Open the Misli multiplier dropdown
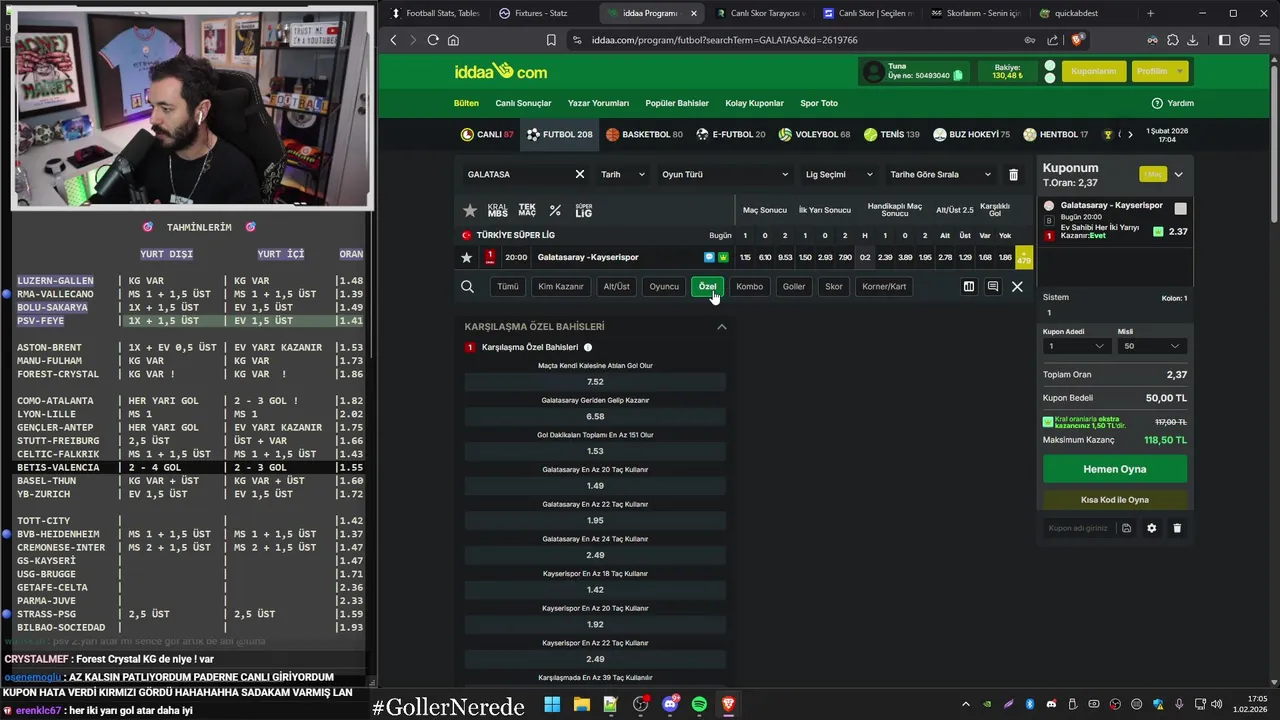The height and width of the screenshot is (720, 1280). click(x=1152, y=346)
